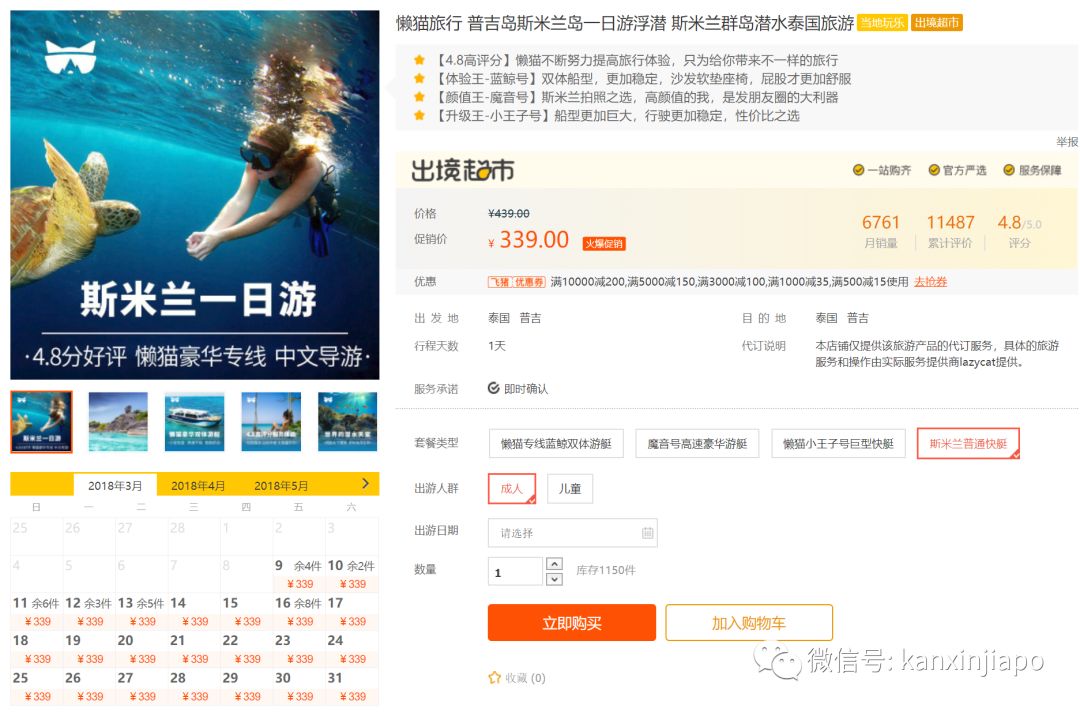
Task: Advance calendar months with right chevron
Action: pyautogui.click(x=366, y=484)
